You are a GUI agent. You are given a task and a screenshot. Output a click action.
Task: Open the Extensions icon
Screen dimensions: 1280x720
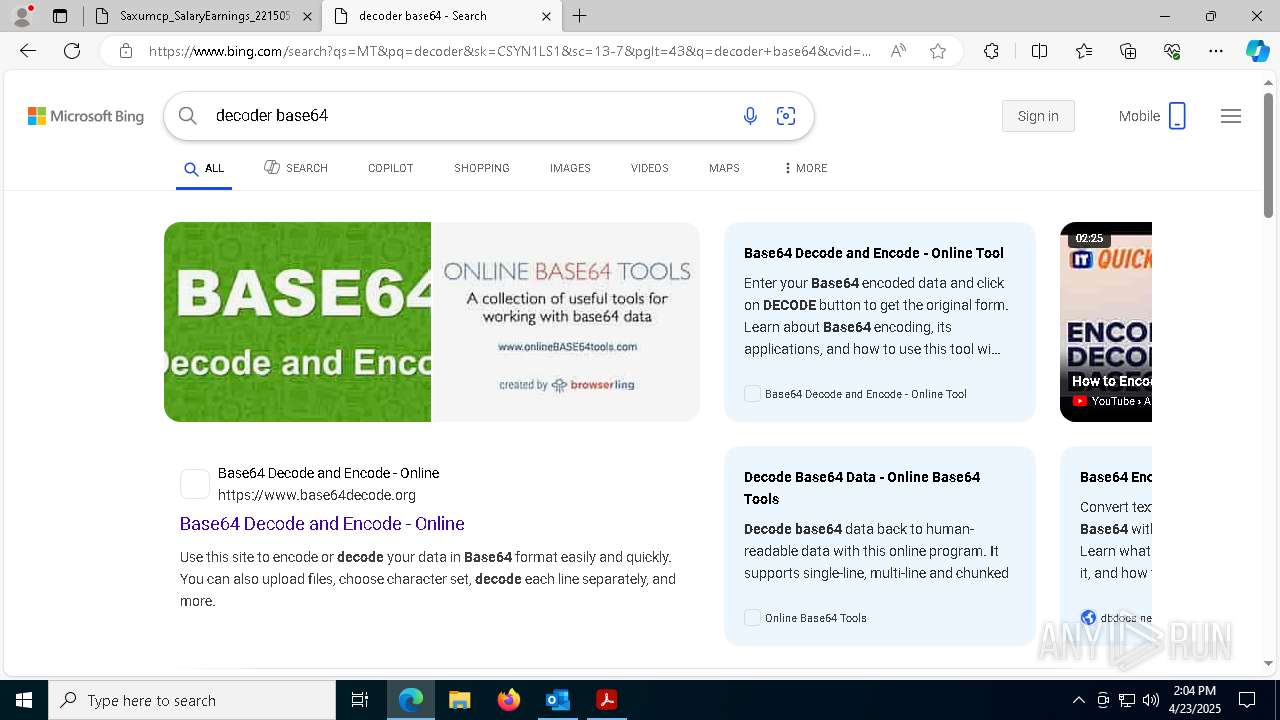(991, 51)
